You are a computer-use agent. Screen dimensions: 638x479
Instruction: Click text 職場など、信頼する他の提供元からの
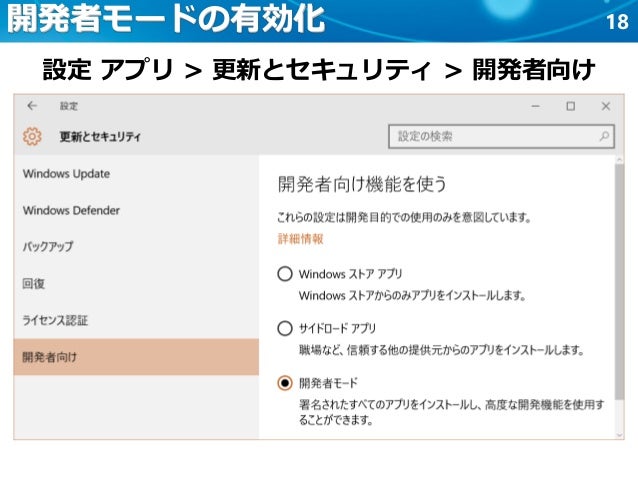point(384,350)
